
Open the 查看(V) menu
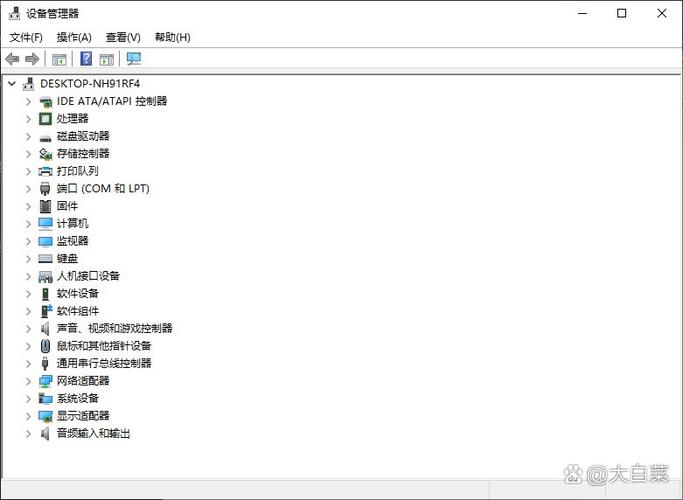pyautogui.click(x=123, y=37)
